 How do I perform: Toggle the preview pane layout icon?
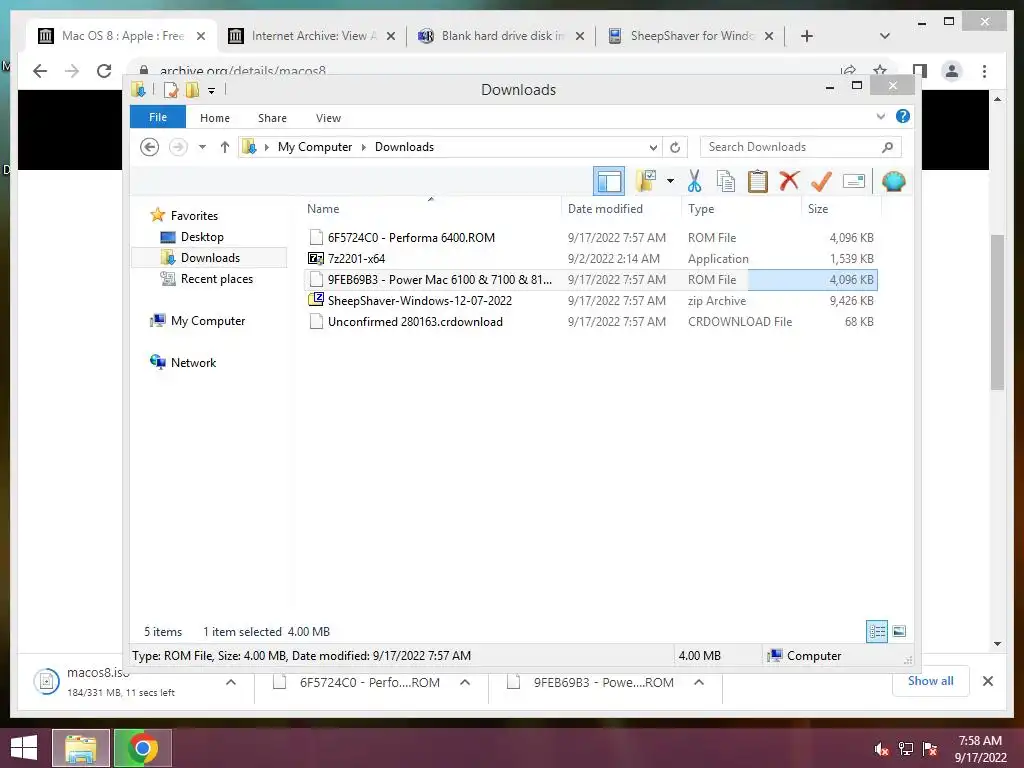(609, 181)
